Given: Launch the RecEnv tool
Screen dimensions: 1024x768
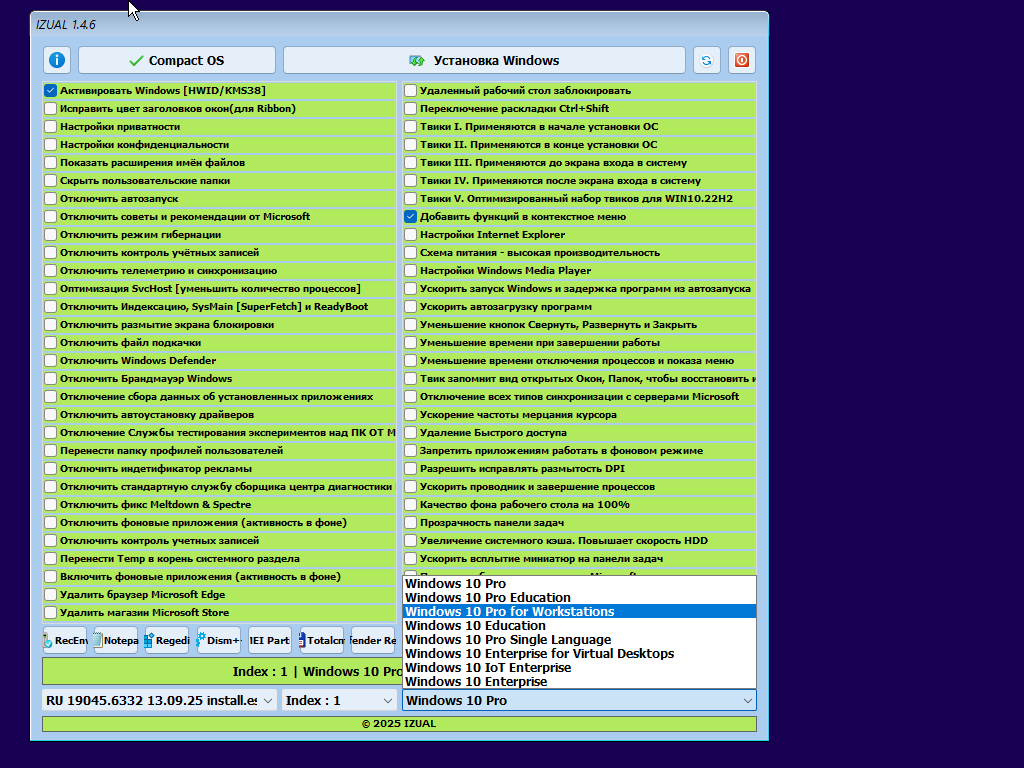Looking at the screenshot, I should 65,640.
